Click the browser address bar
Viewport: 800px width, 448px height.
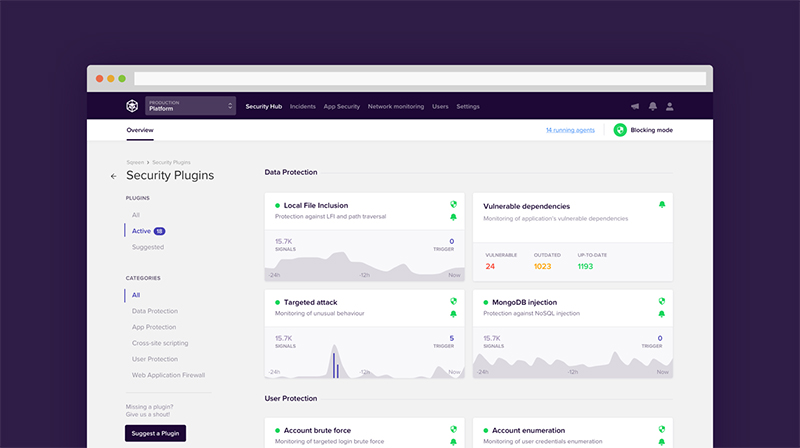tap(420, 78)
